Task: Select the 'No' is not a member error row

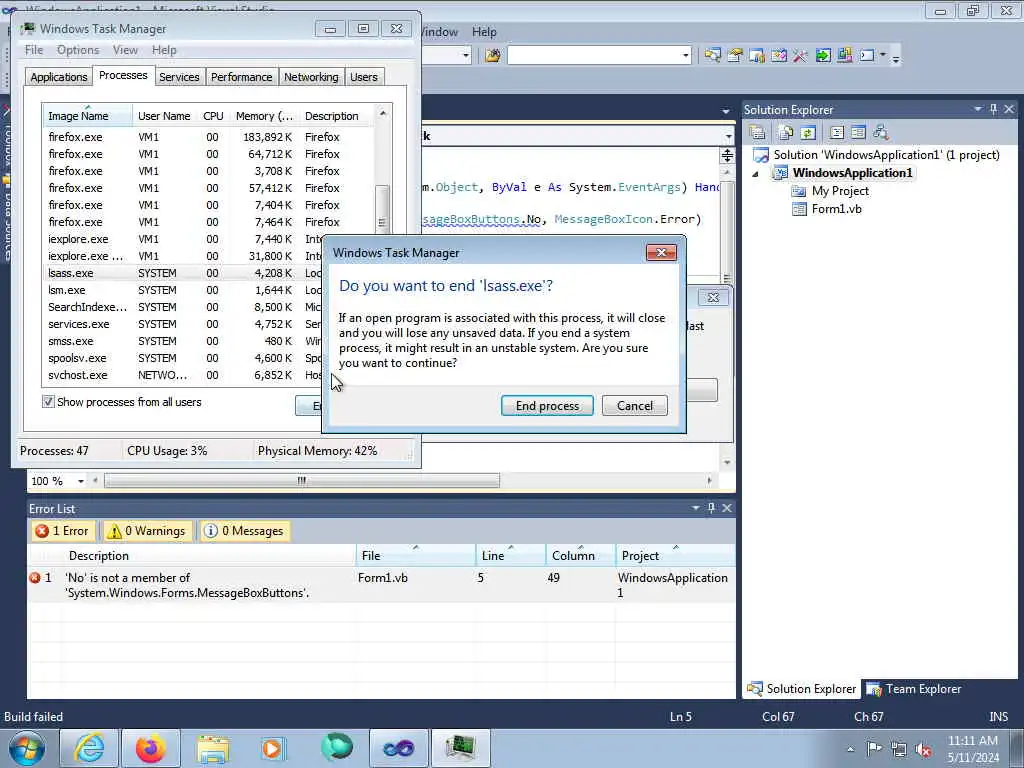Action: pyautogui.click(x=381, y=585)
